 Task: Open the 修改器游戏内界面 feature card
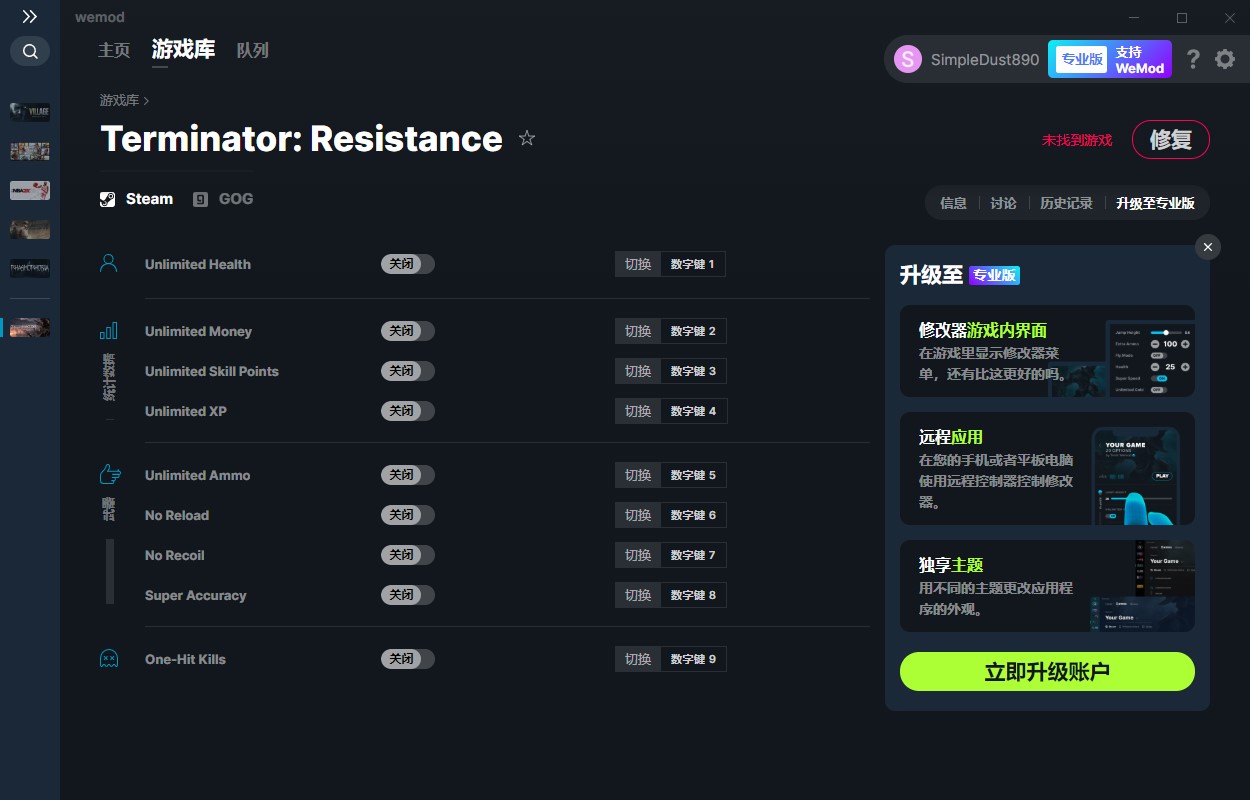(1047, 351)
